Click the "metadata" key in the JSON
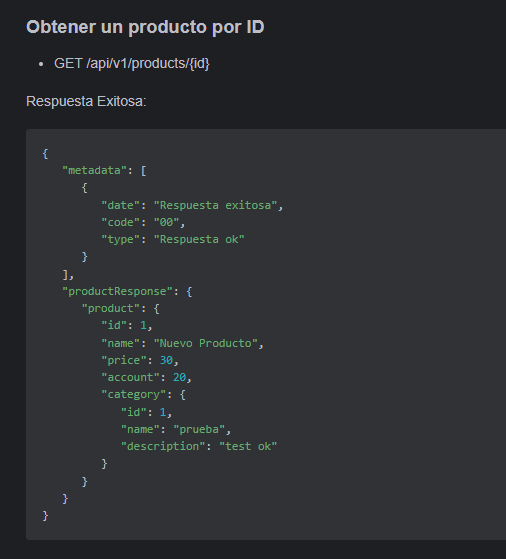Screen dimensions: 506x559 [94, 170]
